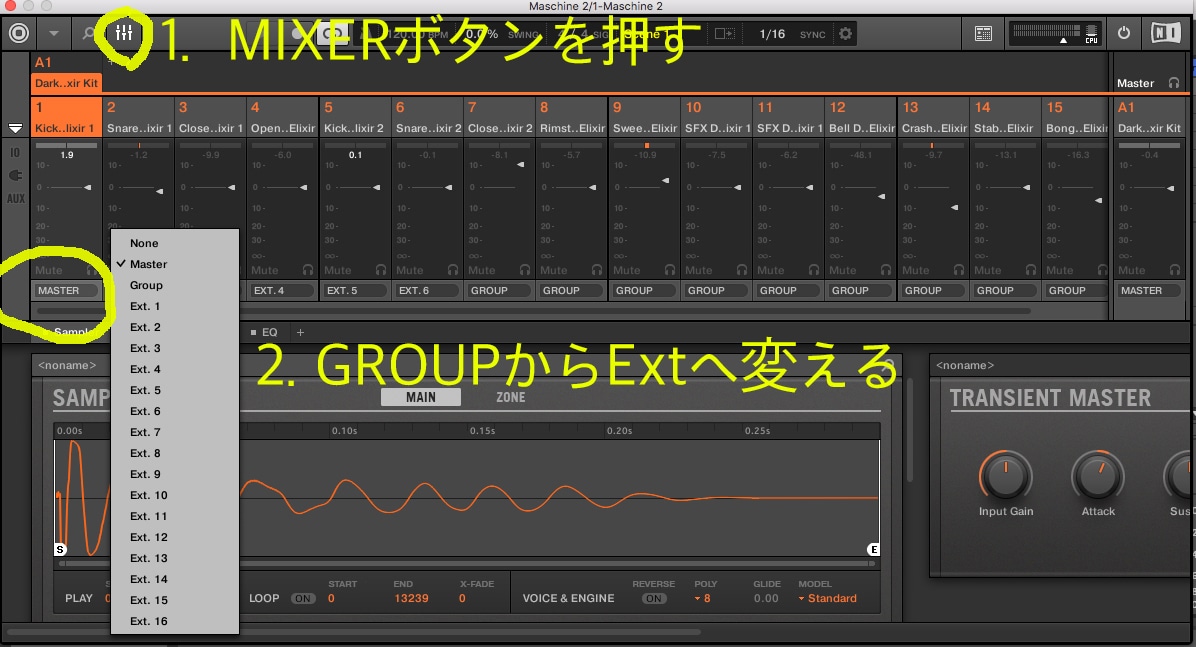Open EXT. 4 output dropdown

click(x=281, y=291)
